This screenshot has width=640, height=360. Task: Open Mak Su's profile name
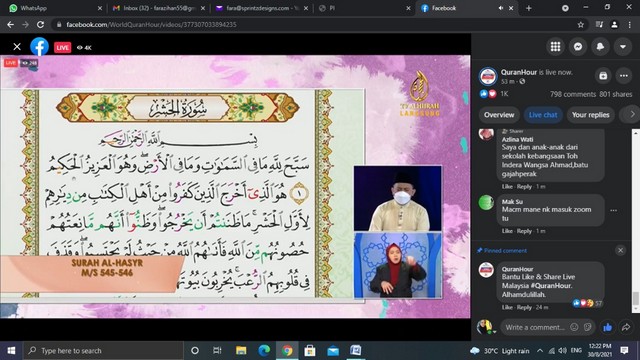coord(512,202)
